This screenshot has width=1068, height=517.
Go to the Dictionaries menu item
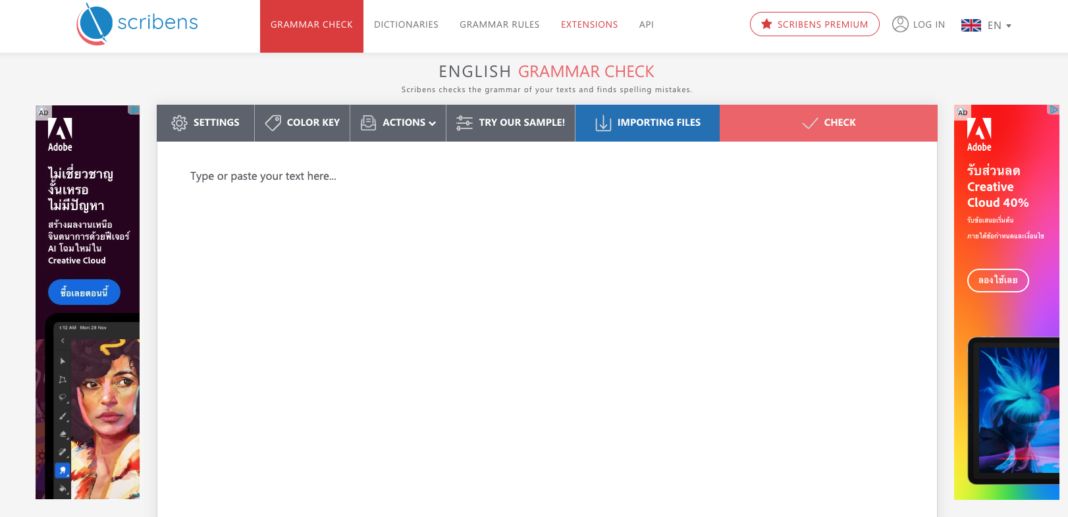tap(406, 25)
